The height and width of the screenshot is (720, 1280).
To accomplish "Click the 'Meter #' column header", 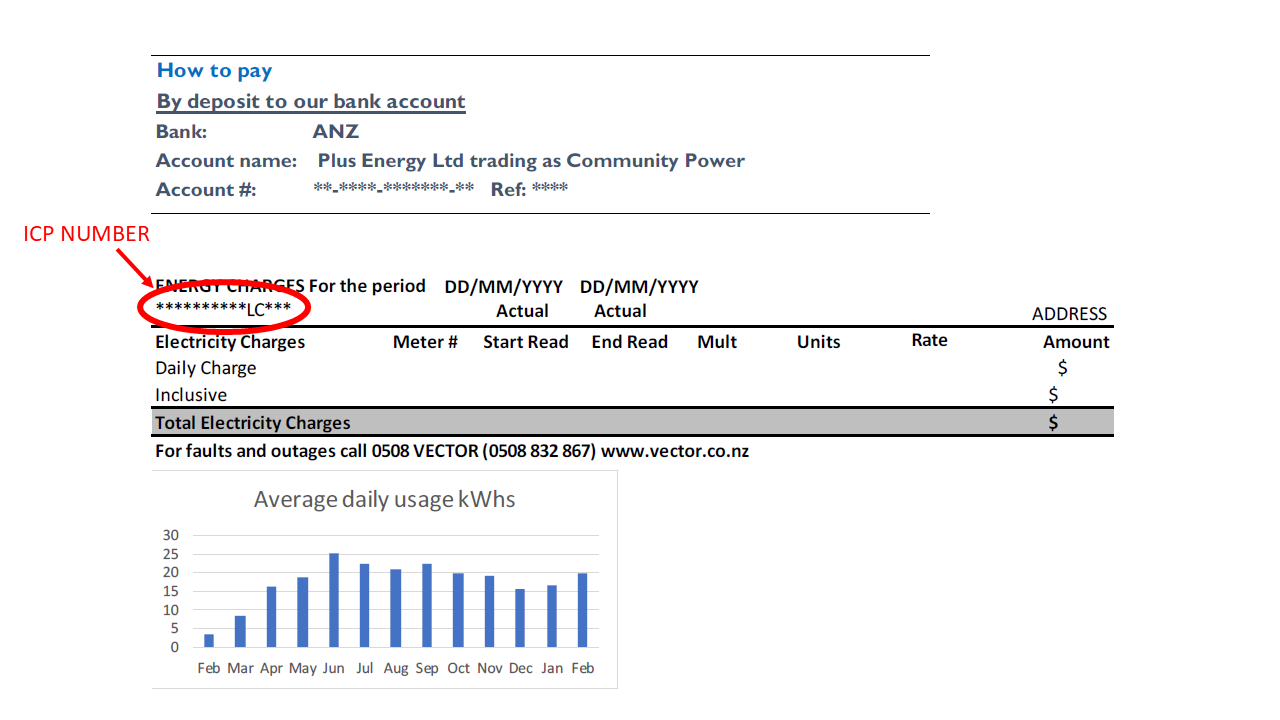I will tap(425, 342).
